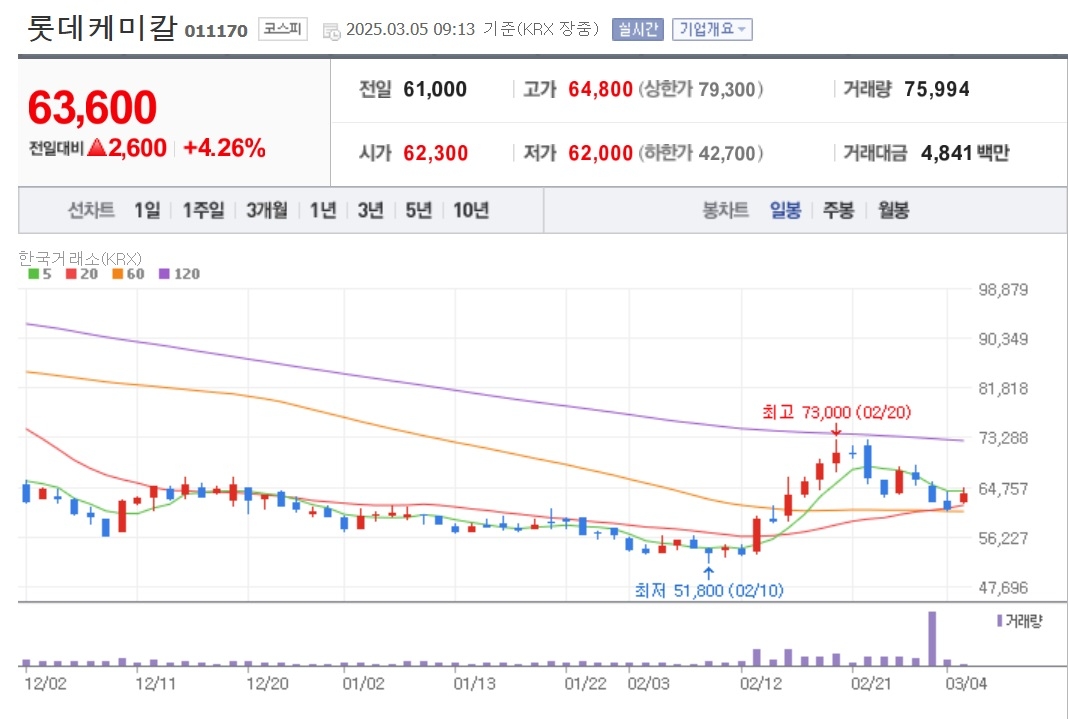Image resolution: width=1068 pixels, height=719 pixels.
Task: Show the 10년 line chart
Action: click(x=471, y=210)
